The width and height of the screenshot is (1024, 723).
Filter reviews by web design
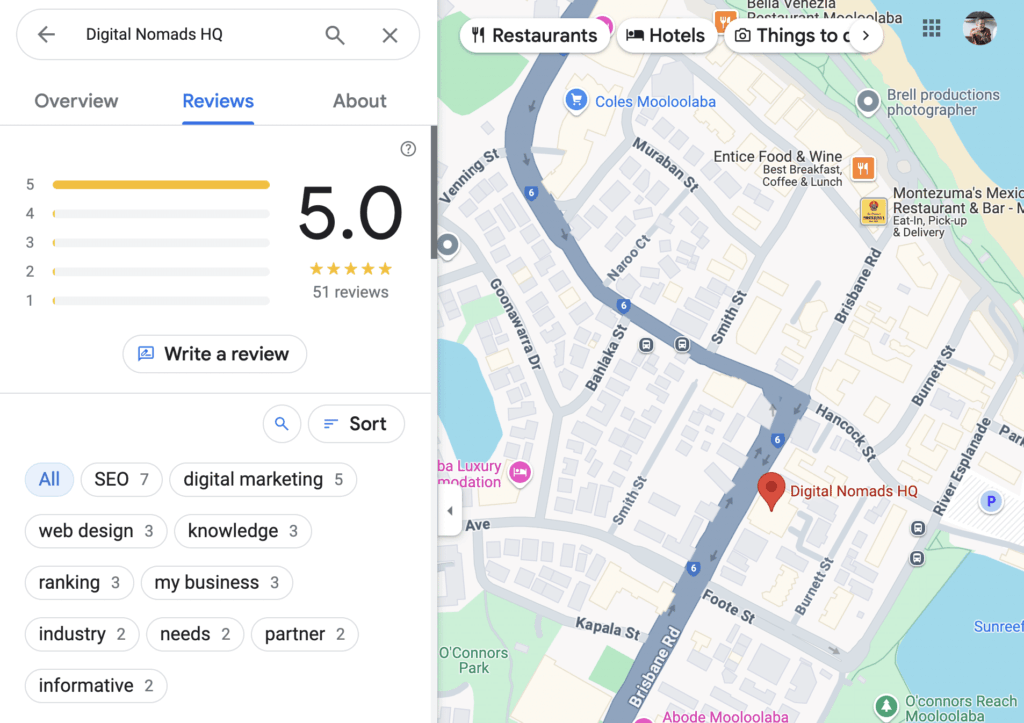pyautogui.click(x=96, y=531)
